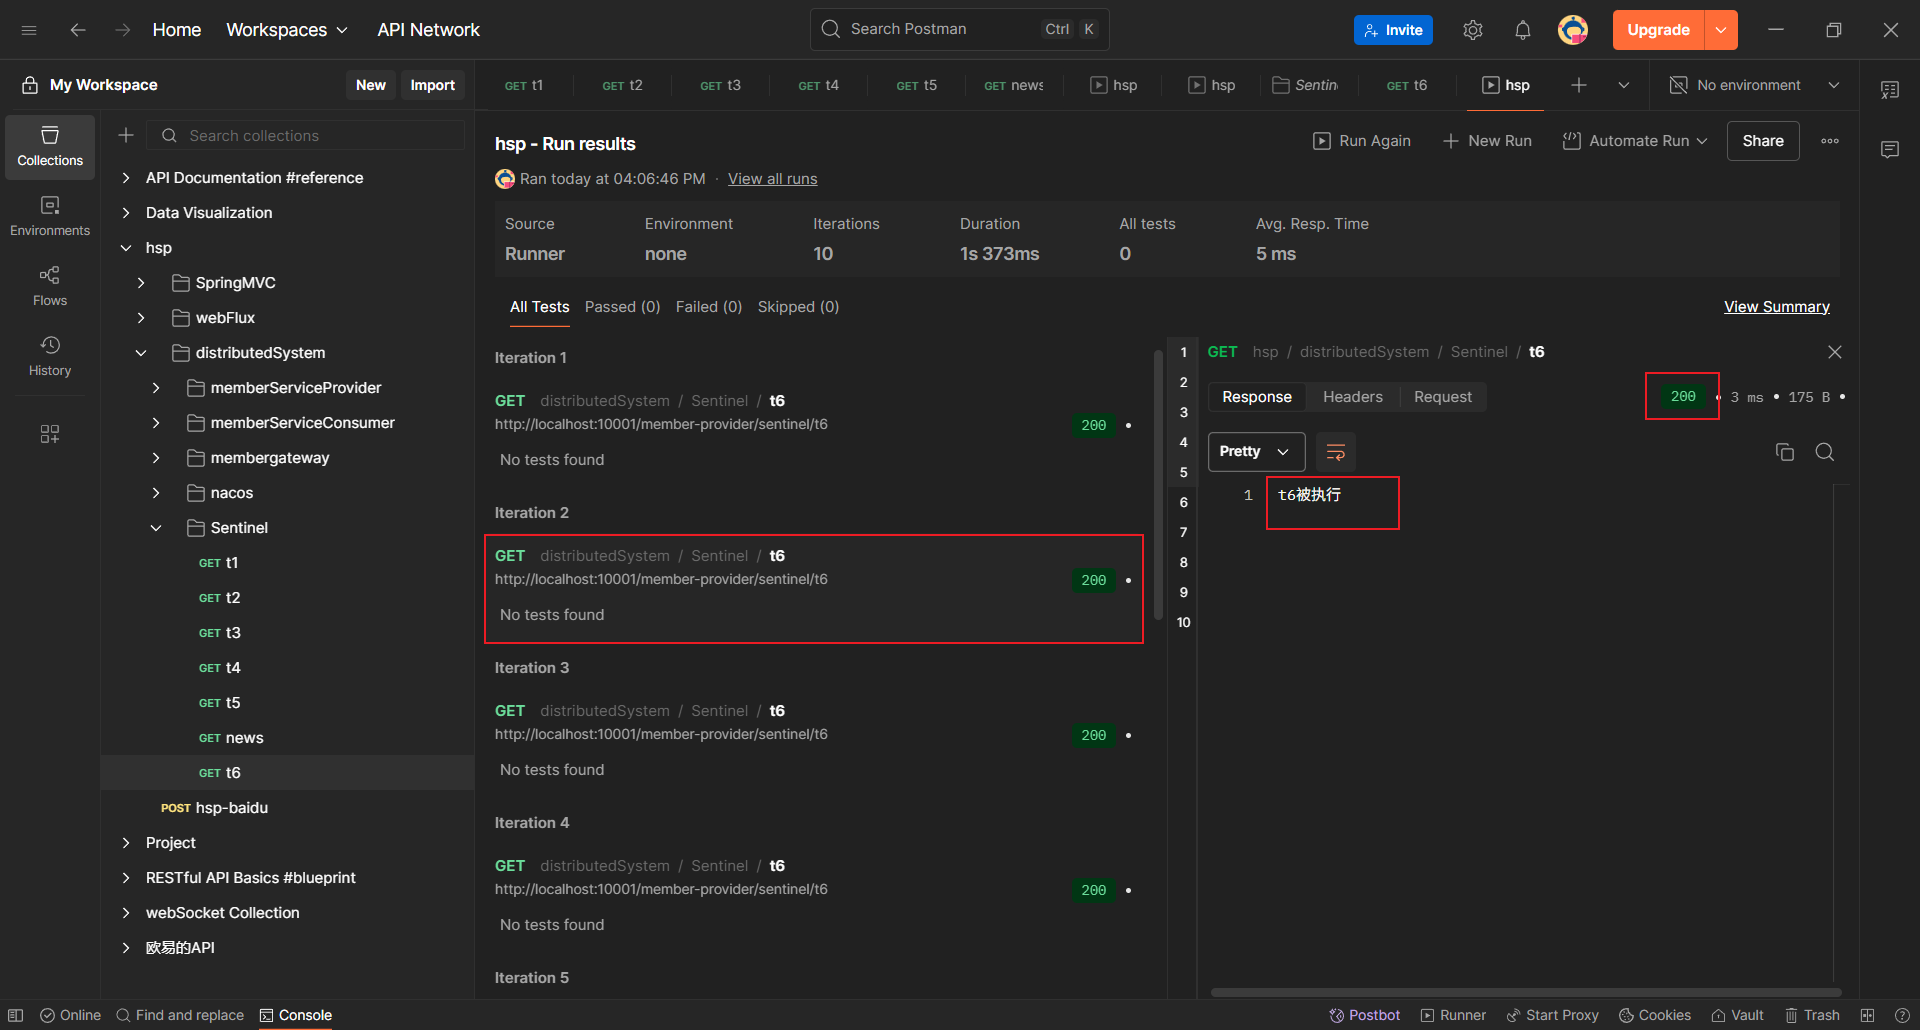
Task: Copy the response body with copy icon
Action: pyautogui.click(x=1784, y=452)
